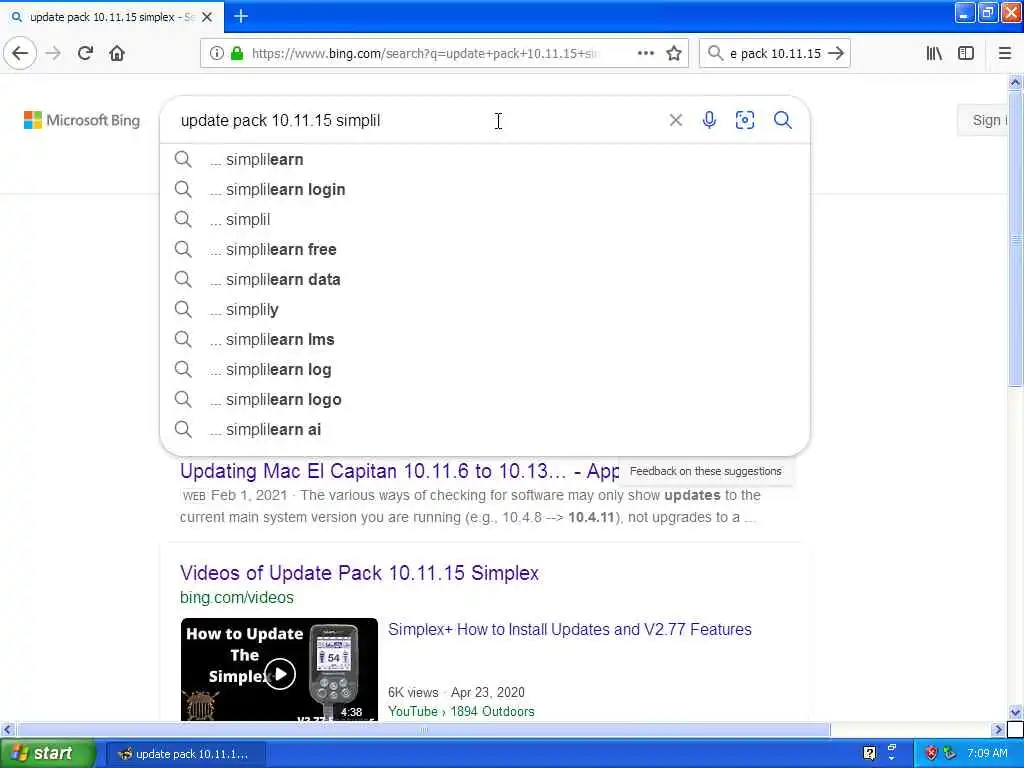Open the Firefox hamburger menu
The width and height of the screenshot is (1024, 768).
[1005, 54]
